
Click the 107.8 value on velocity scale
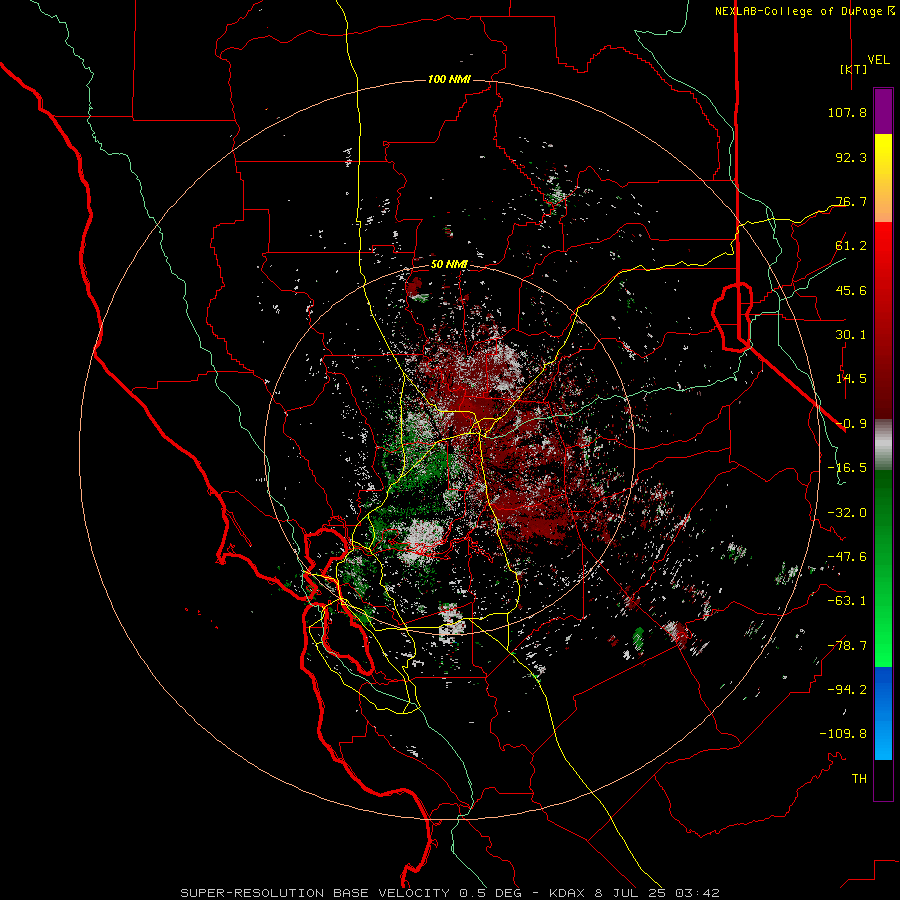[x=847, y=112]
